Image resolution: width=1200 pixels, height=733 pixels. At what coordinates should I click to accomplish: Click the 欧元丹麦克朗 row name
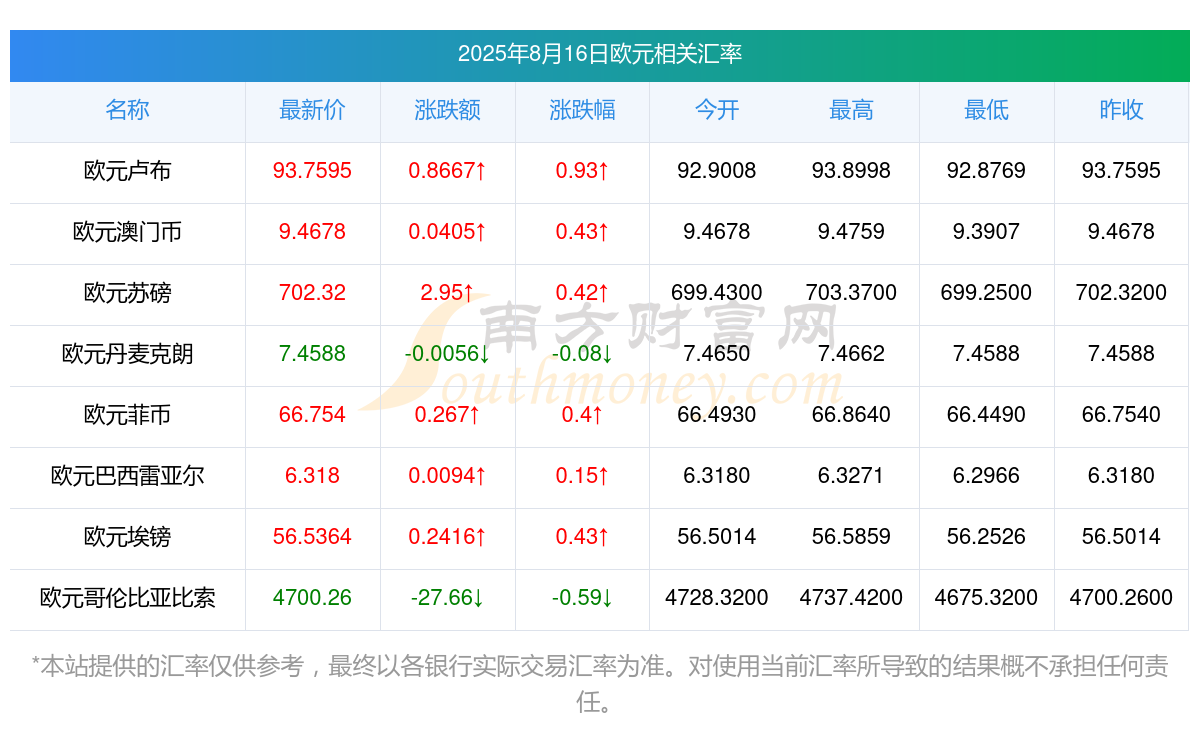coord(127,354)
